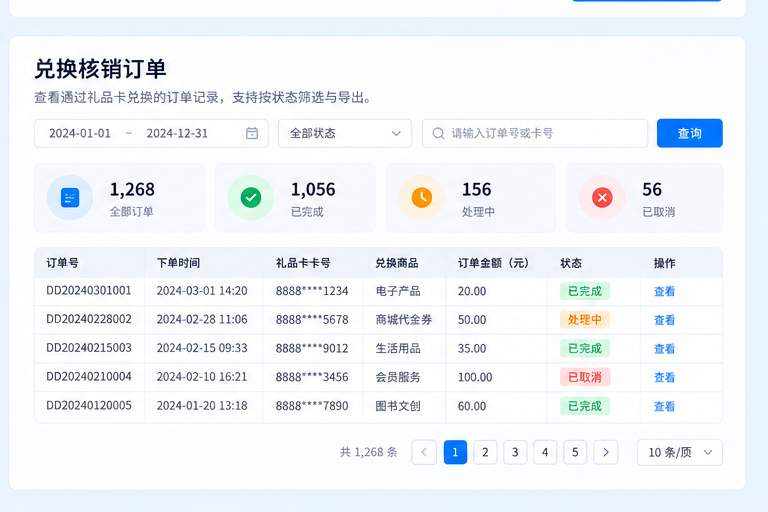Click the green completed checkmark icon
The width and height of the screenshot is (768, 512).
point(251,197)
